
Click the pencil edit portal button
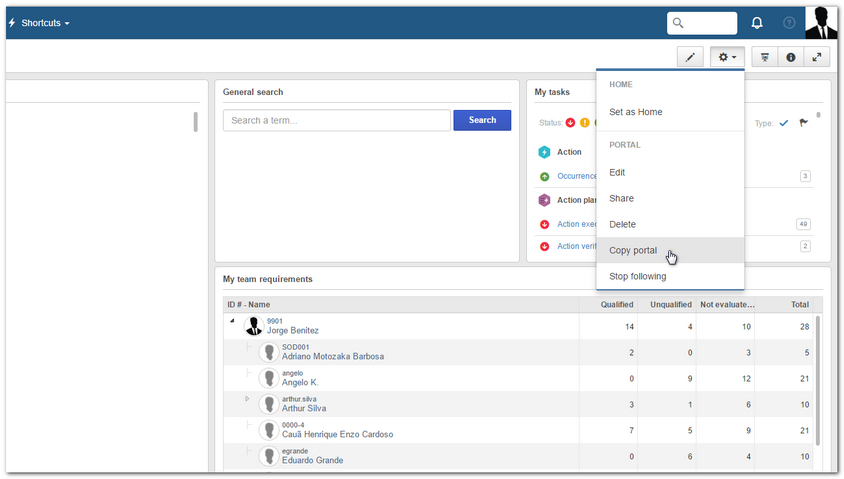(x=690, y=57)
